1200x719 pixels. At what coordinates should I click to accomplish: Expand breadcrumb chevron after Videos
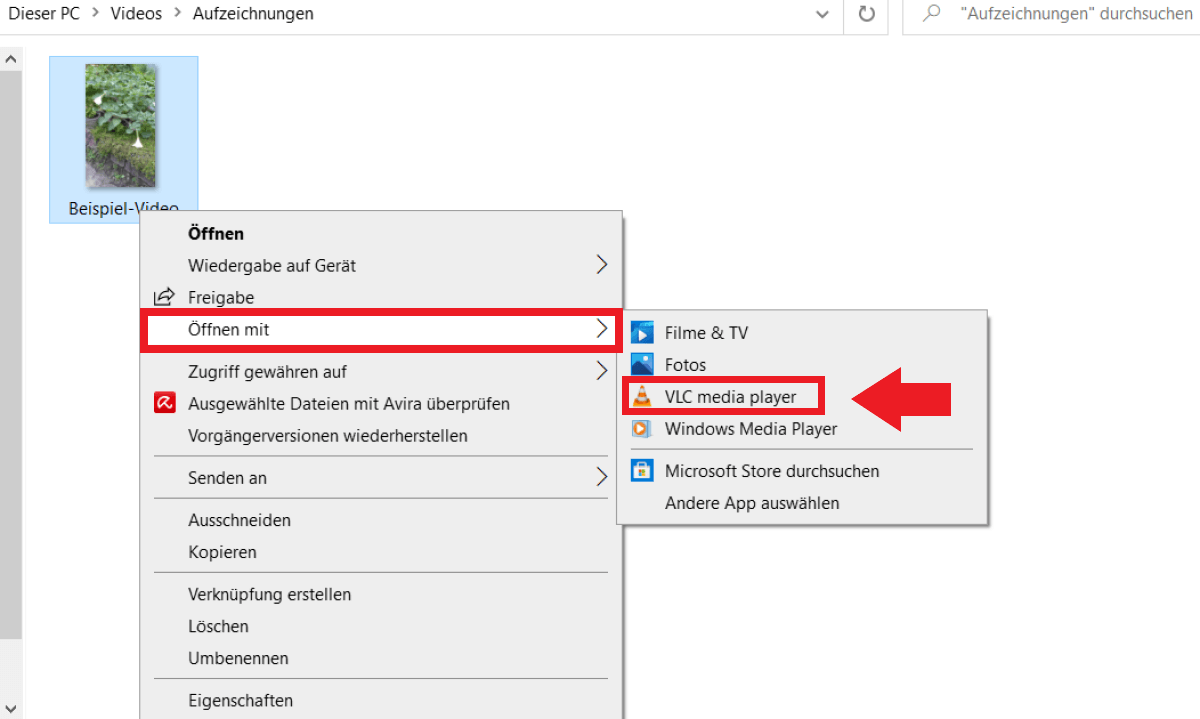click(176, 14)
